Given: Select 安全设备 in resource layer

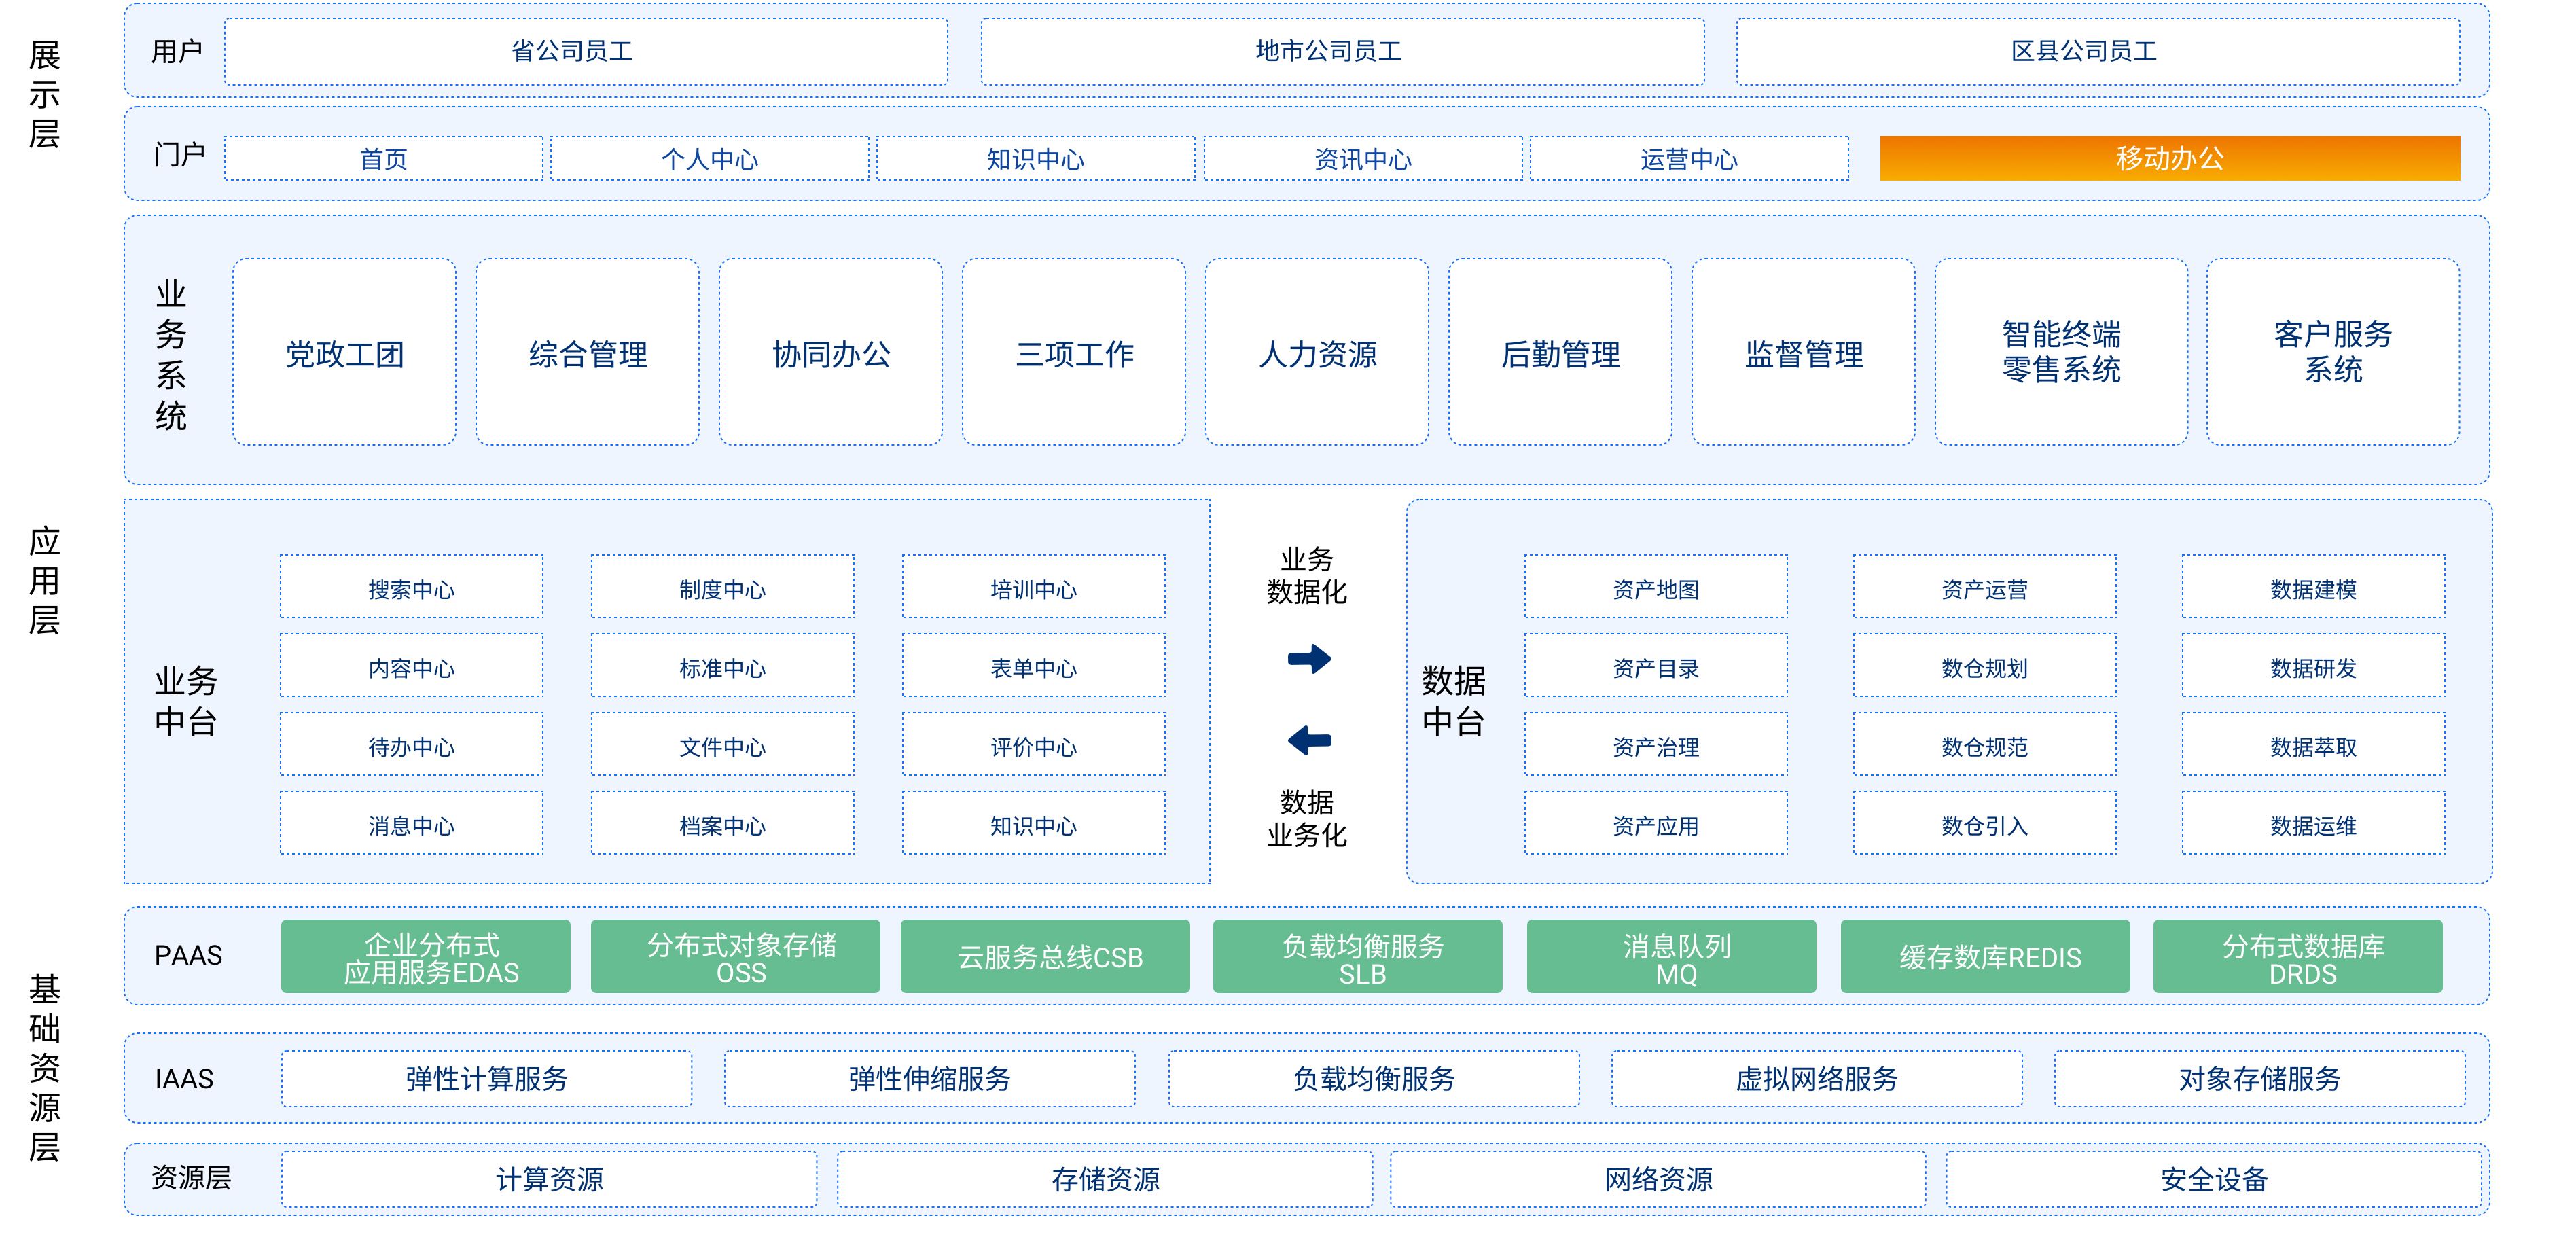Looking at the screenshot, I should (2213, 1178).
